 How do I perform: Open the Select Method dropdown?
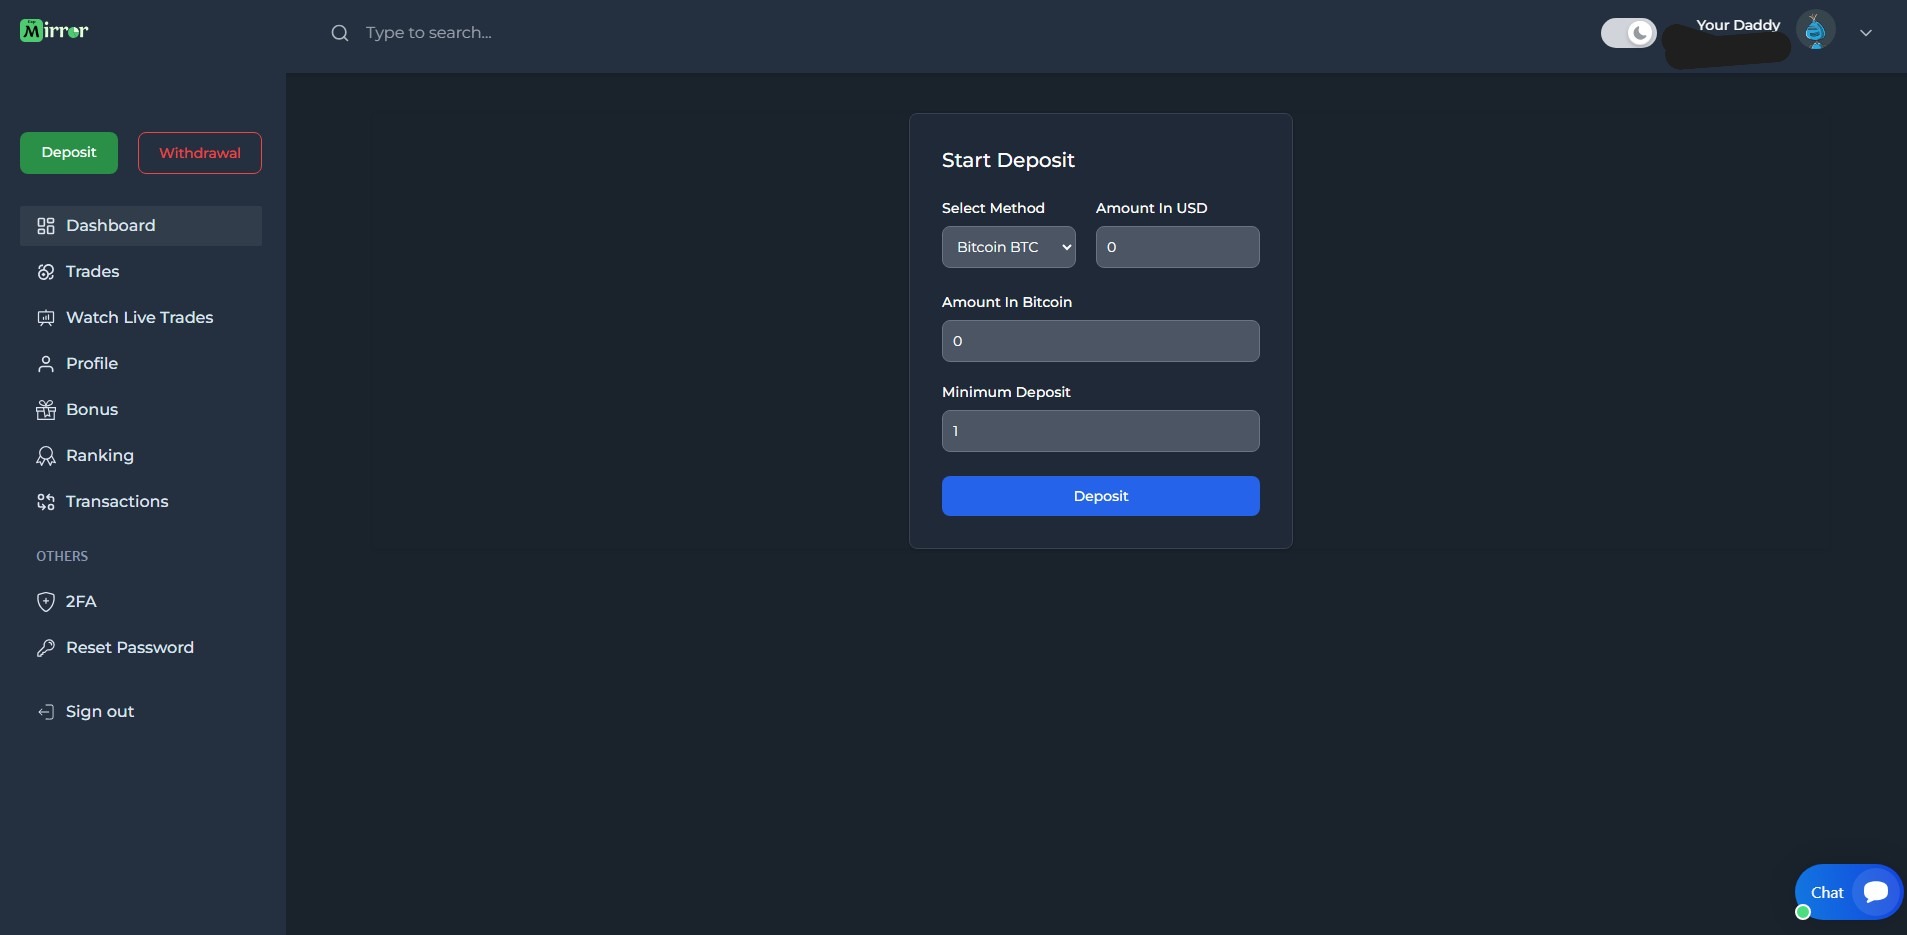coord(1008,247)
